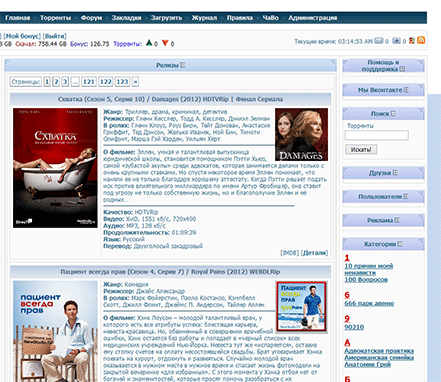
Task: Click the Мой бонус link
Action: point(22,36)
